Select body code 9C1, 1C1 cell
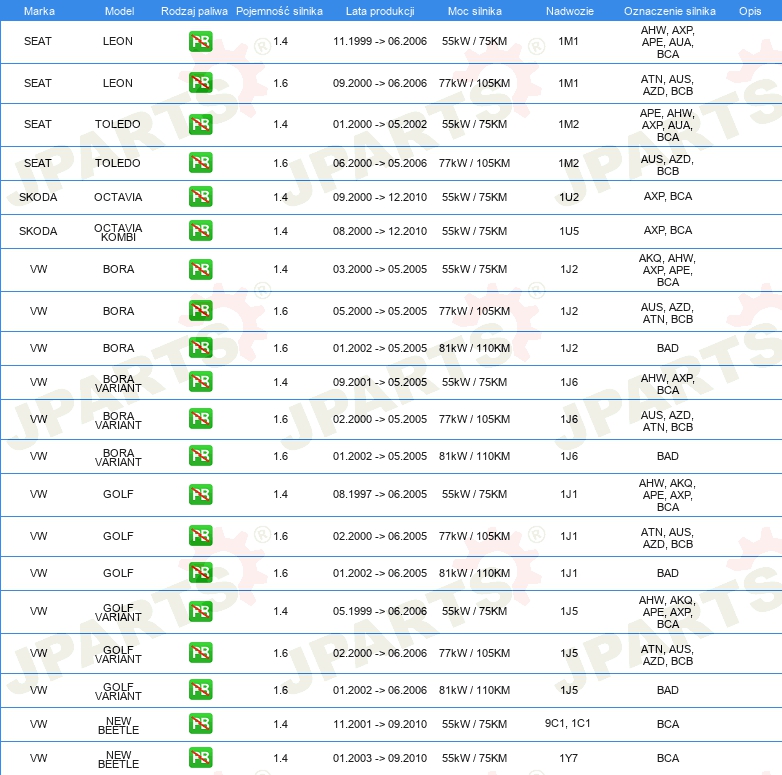Screen dimensions: 782x775 568,723
